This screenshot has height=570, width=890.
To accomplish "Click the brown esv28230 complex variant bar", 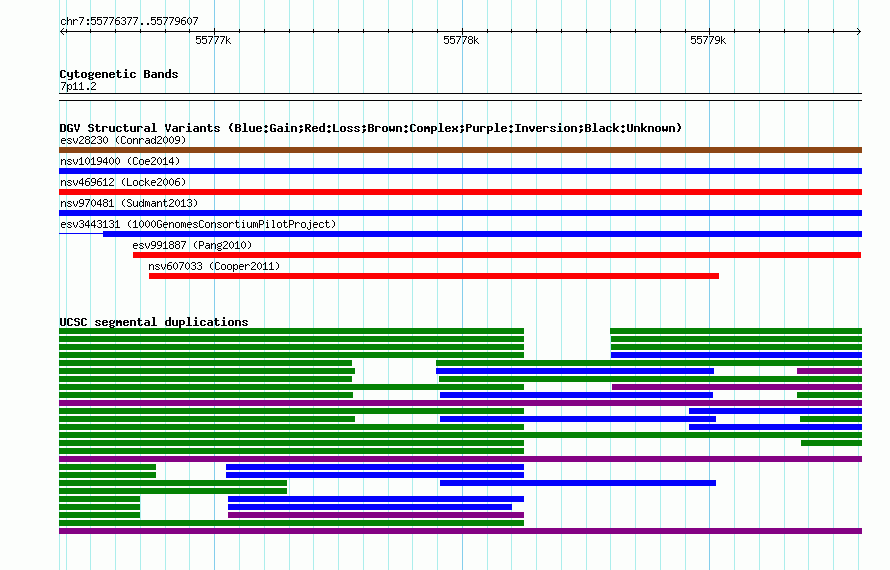I will click(x=460, y=150).
